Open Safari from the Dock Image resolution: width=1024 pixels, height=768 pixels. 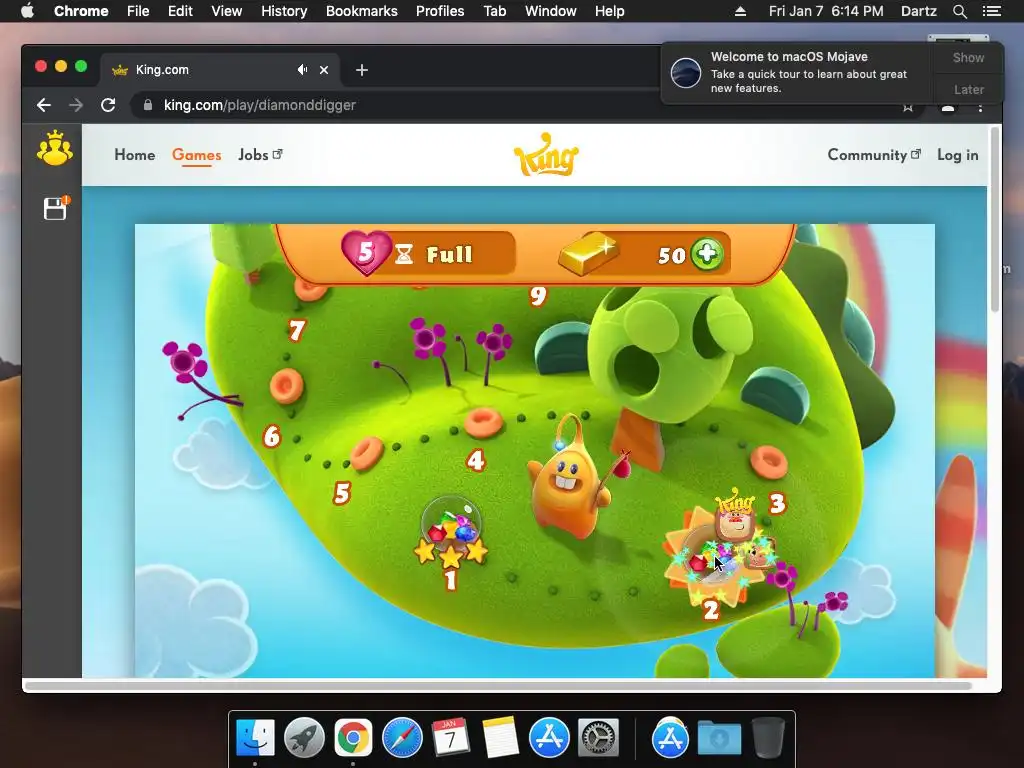(402, 738)
